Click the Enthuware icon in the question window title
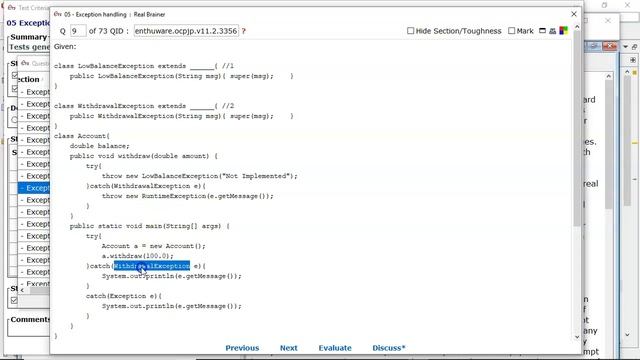The image size is (640, 360). click(x=58, y=14)
